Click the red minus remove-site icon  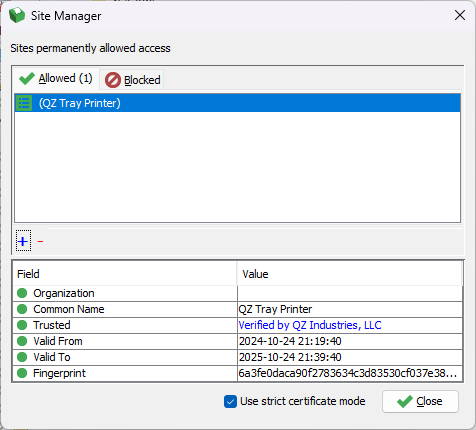[40, 241]
